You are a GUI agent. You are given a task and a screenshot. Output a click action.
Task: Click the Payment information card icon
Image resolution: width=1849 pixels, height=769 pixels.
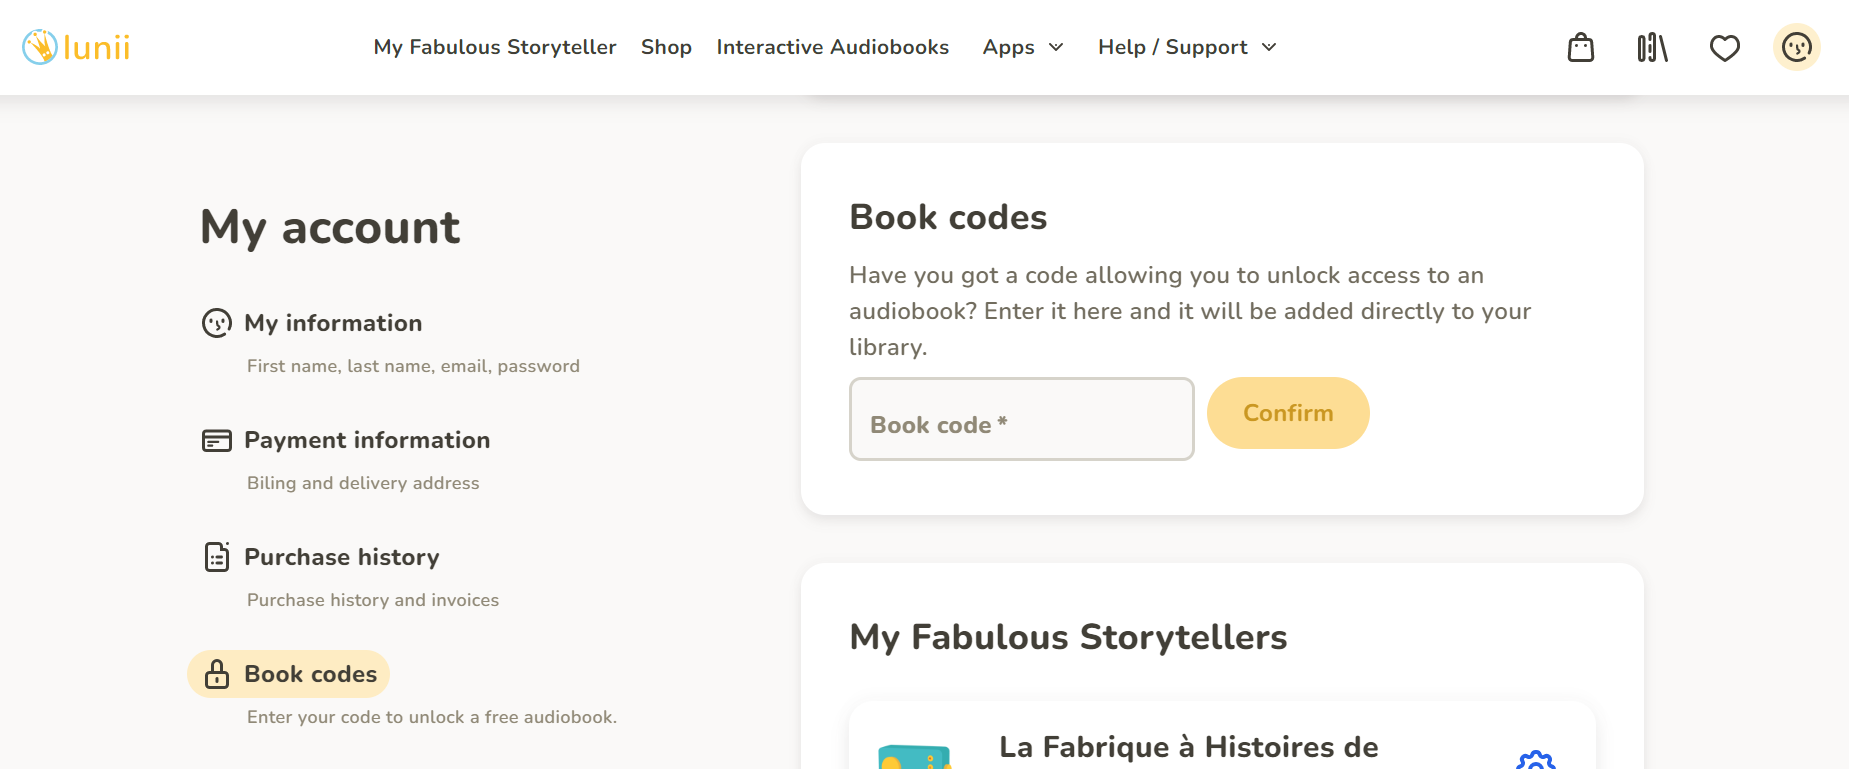[217, 440]
